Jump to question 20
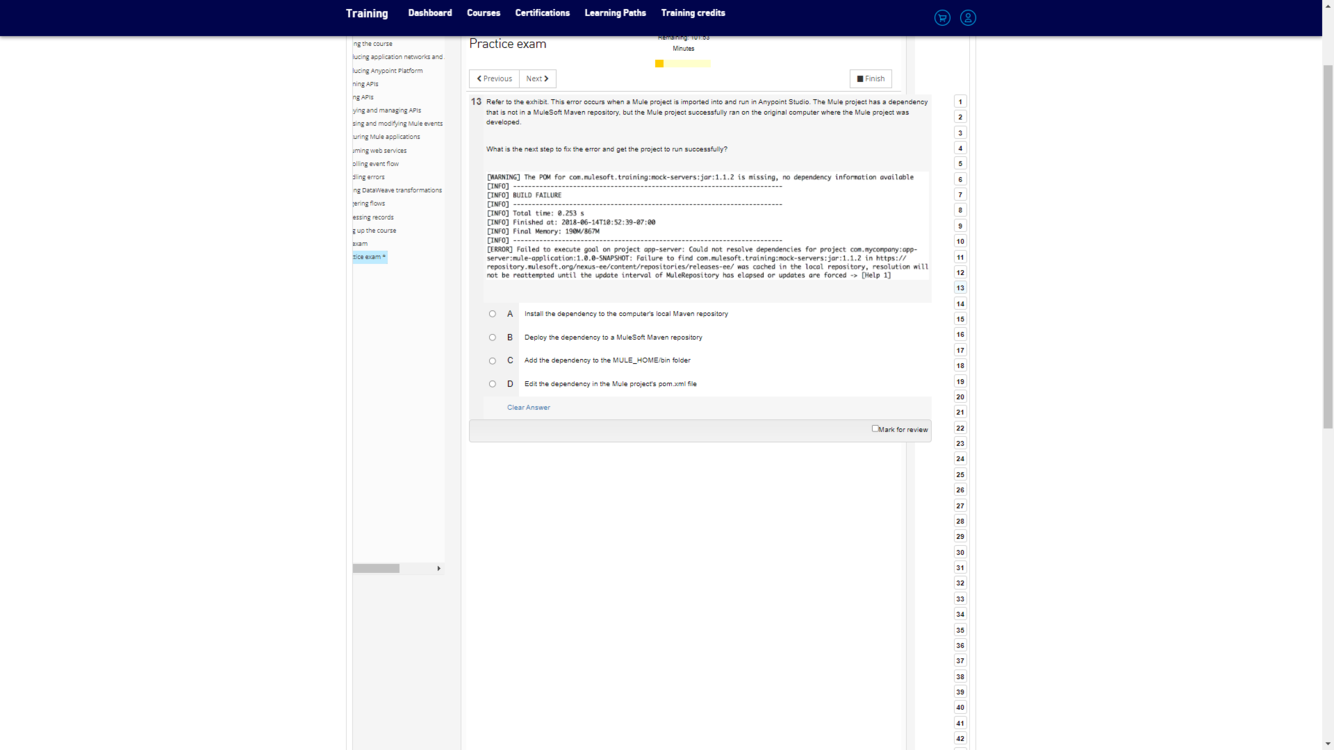The width and height of the screenshot is (1334, 750). point(960,397)
